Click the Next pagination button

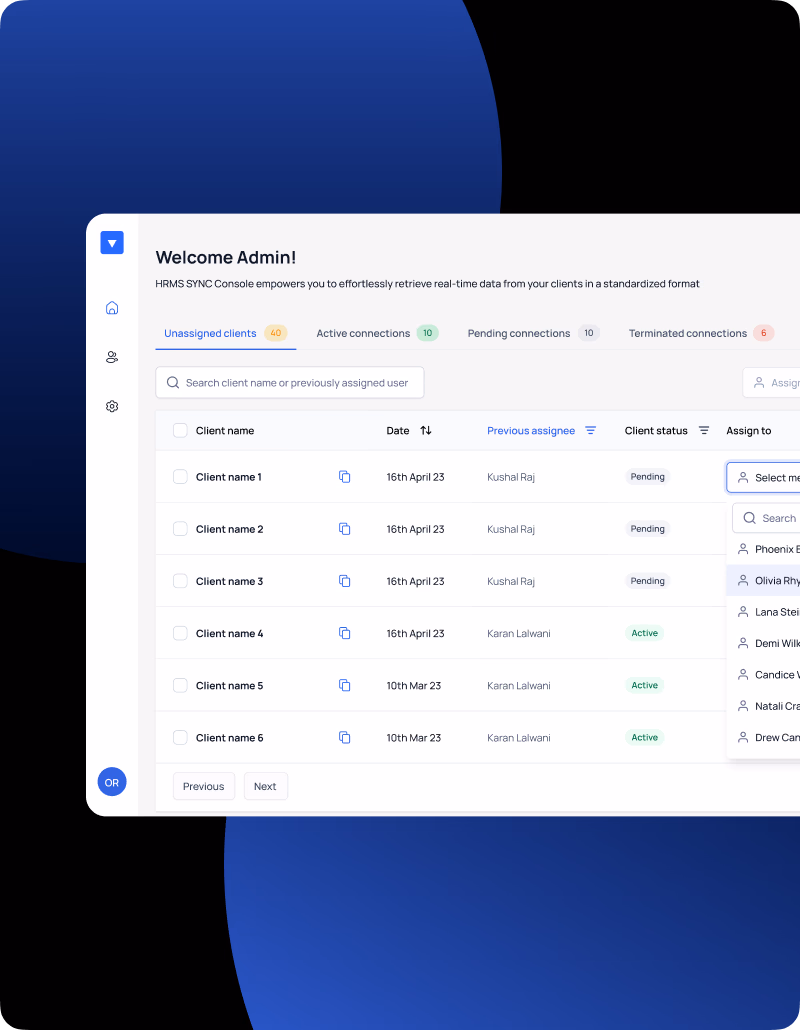coord(265,786)
